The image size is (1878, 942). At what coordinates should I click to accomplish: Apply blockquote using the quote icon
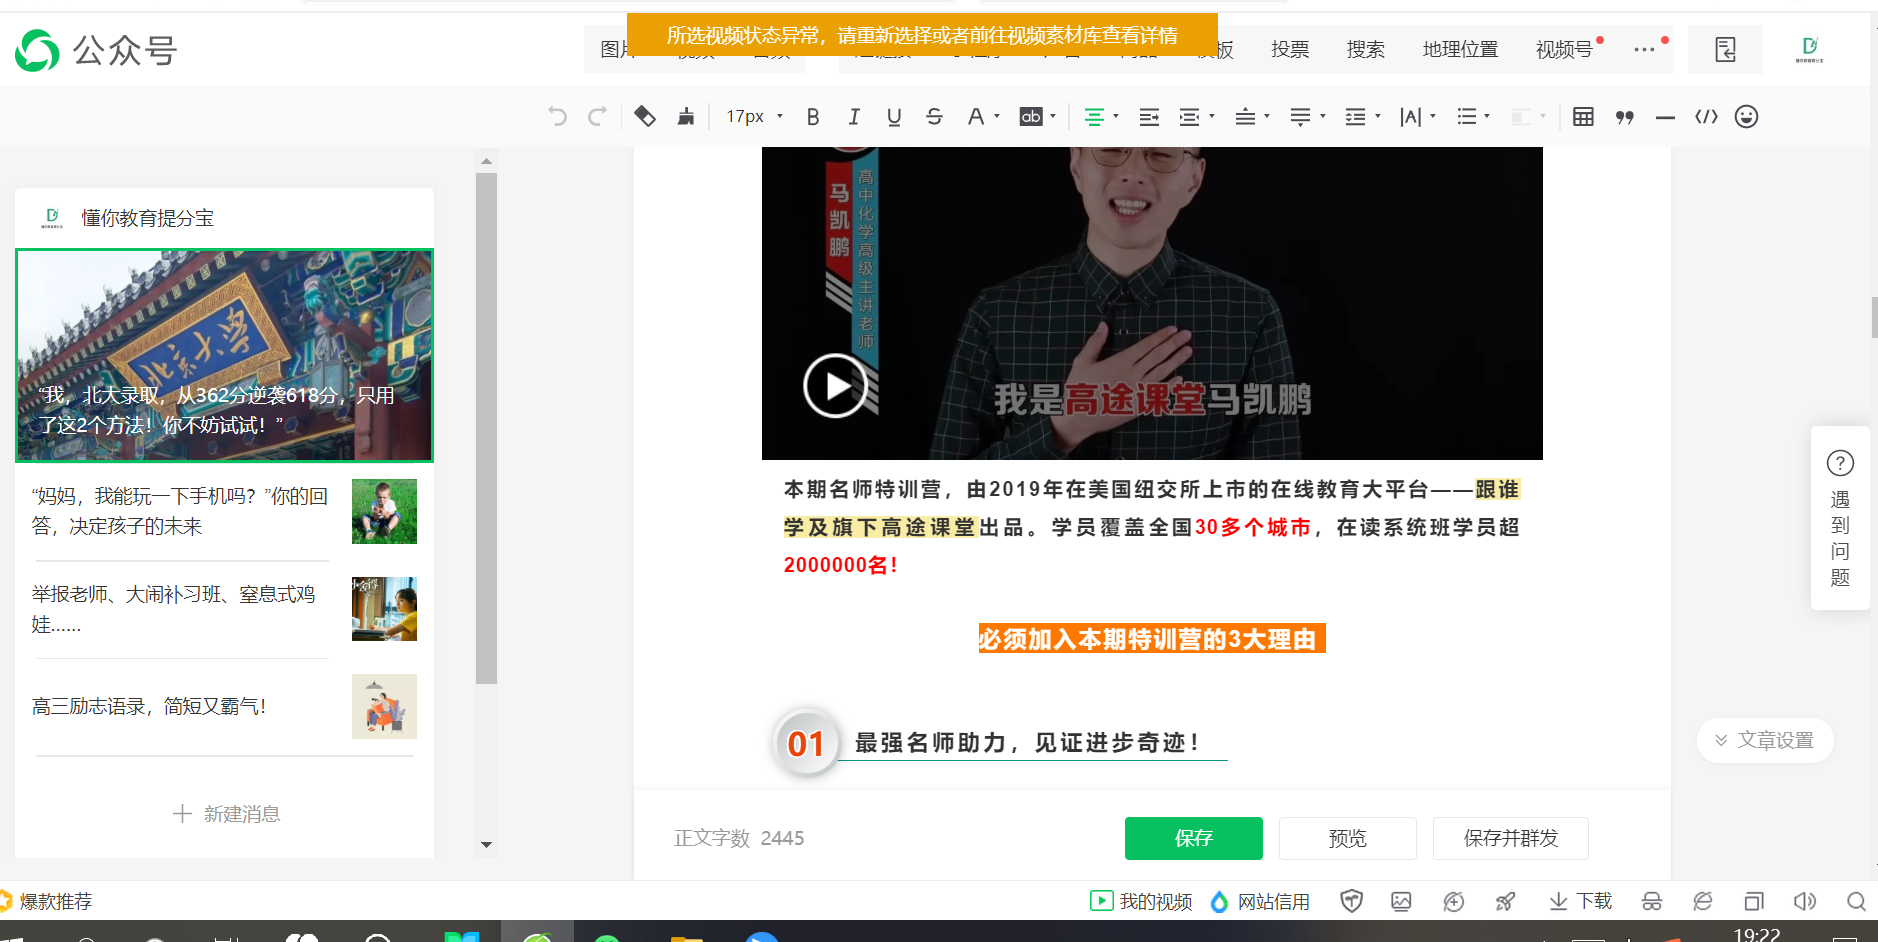pos(1624,117)
